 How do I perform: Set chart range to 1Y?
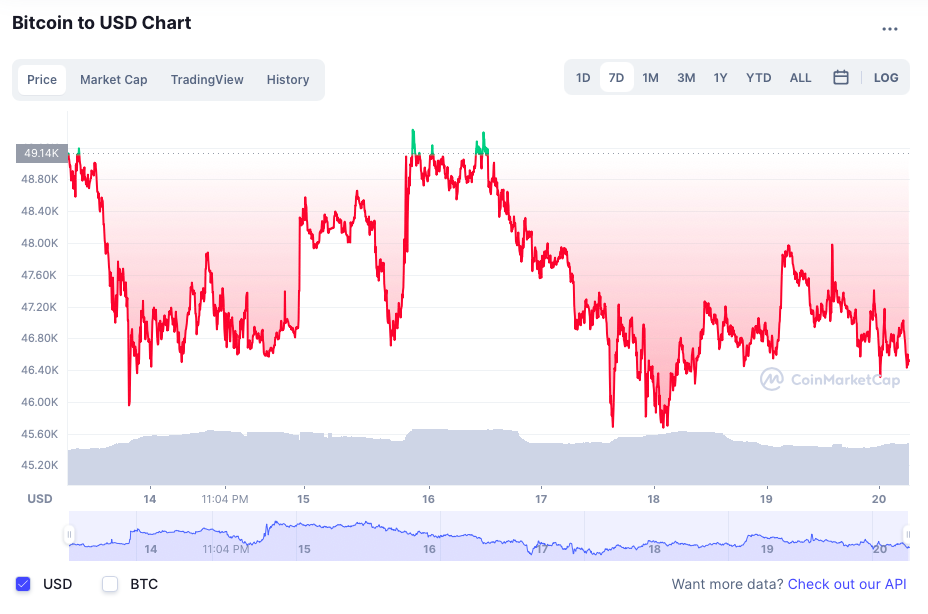[x=720, y=78]
